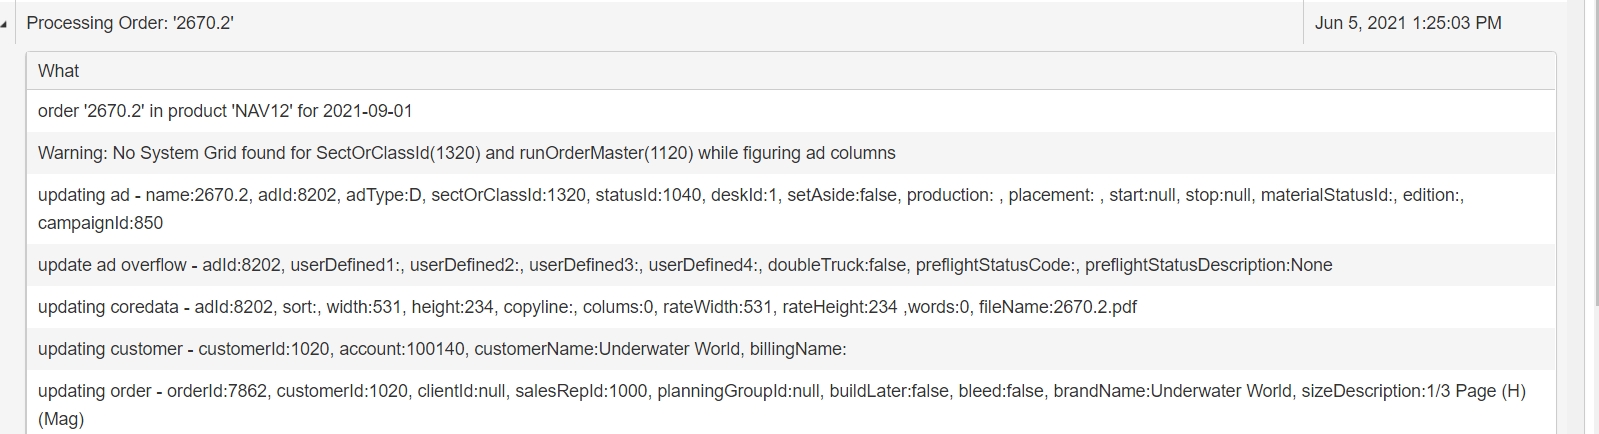Click the "Processing Order: '2670.2'" title
This screenshot has height=434, width=1599.
tap(130, 23)
